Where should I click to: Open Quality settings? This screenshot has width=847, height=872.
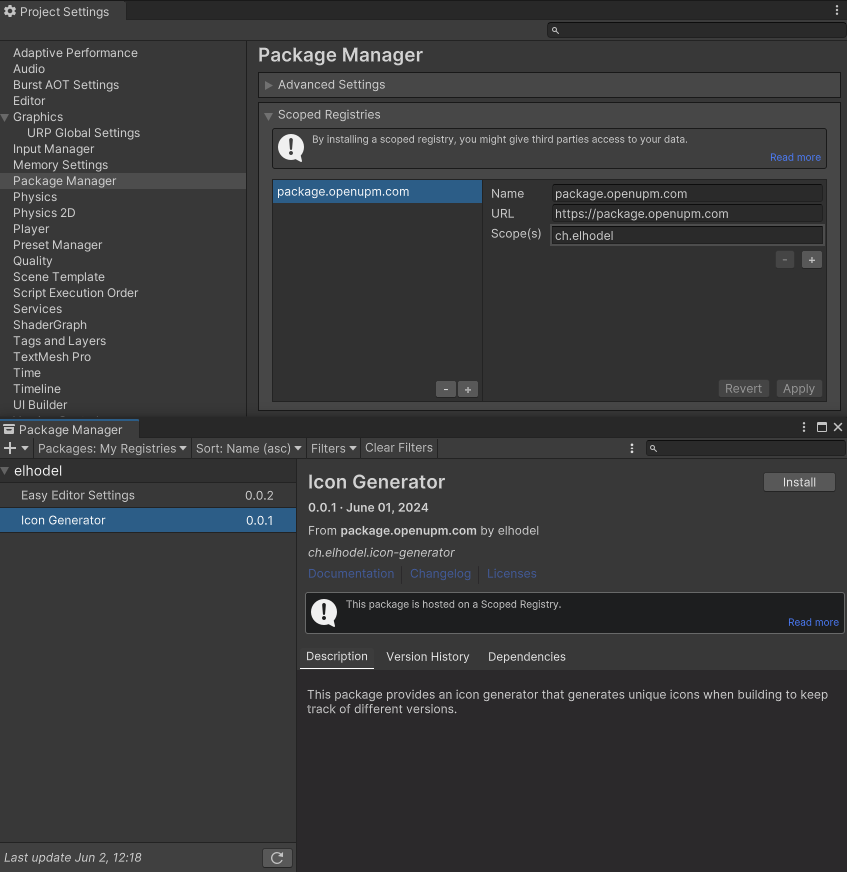point(32,261)
